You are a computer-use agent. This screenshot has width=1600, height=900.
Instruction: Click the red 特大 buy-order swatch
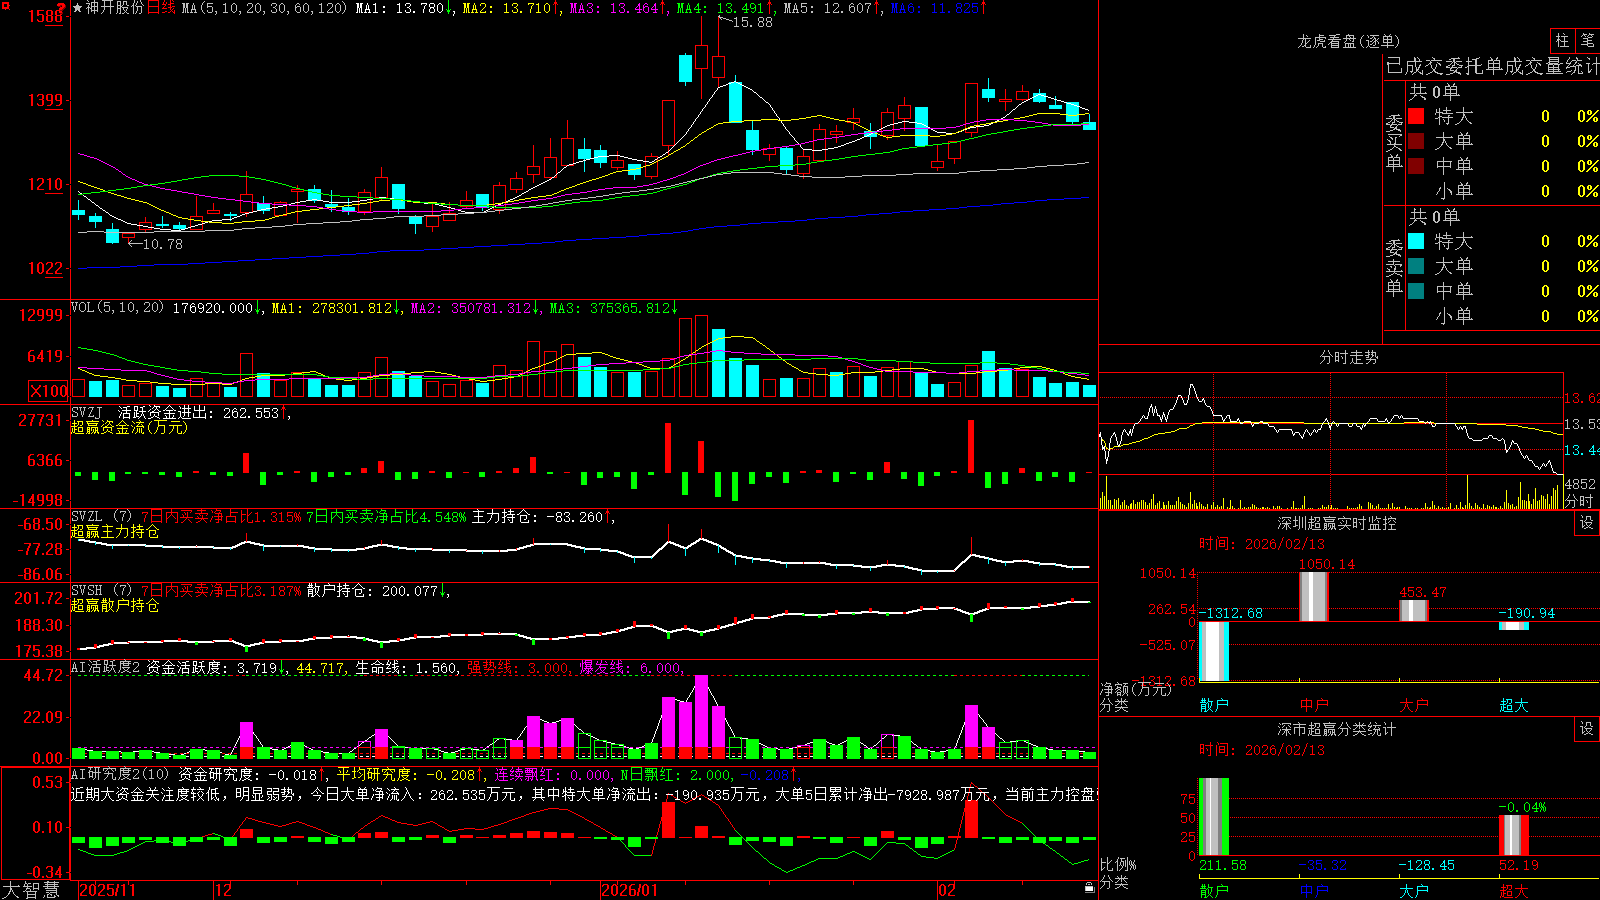tap(1416, 116)
